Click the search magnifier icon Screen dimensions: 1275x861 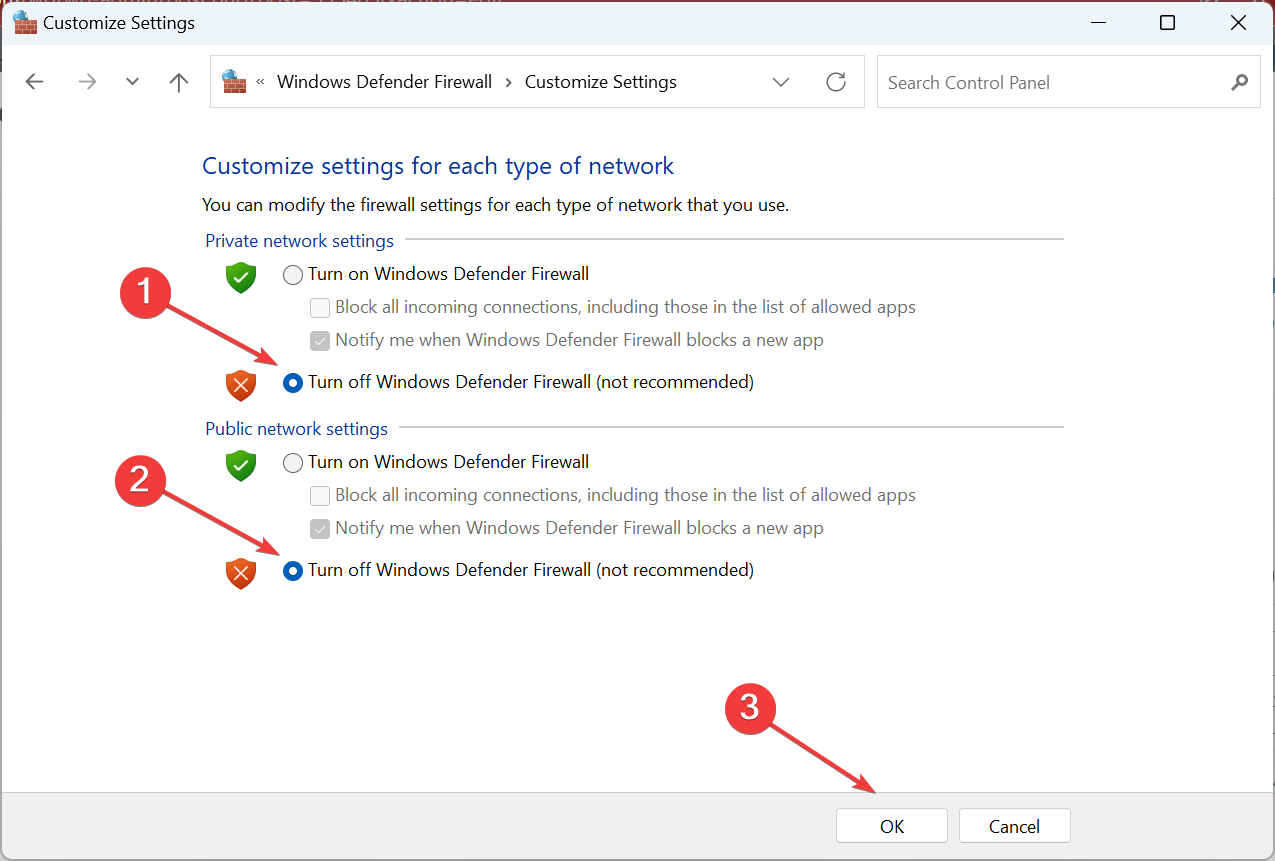(x=1240, y=82)
